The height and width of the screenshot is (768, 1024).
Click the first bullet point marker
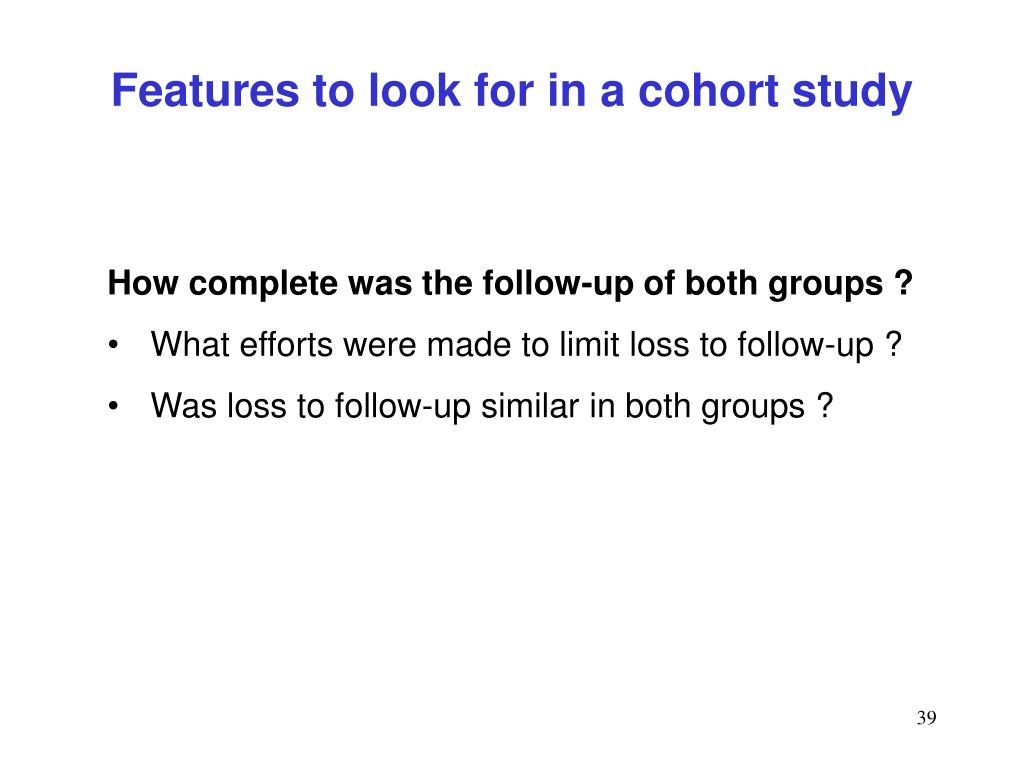[114, 345]
